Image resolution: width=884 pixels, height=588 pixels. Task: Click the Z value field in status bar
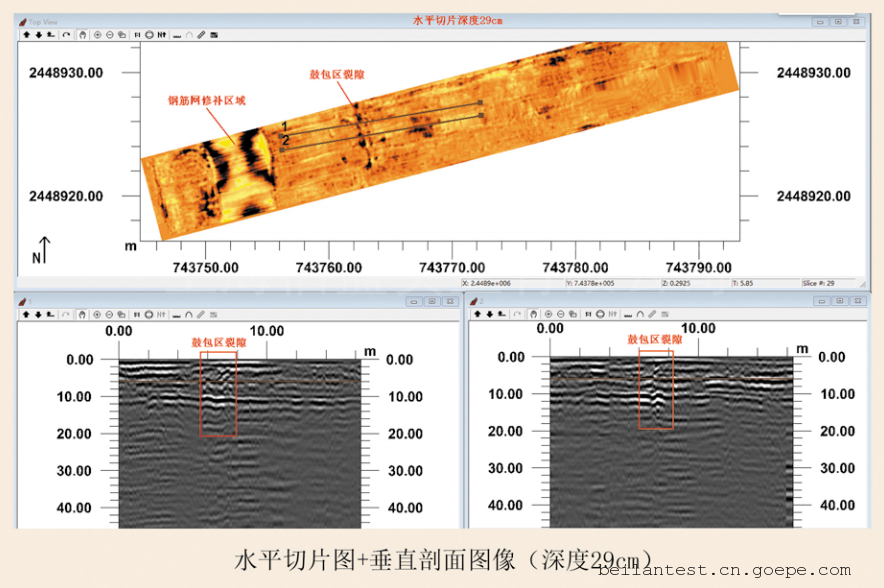(692, 283)
